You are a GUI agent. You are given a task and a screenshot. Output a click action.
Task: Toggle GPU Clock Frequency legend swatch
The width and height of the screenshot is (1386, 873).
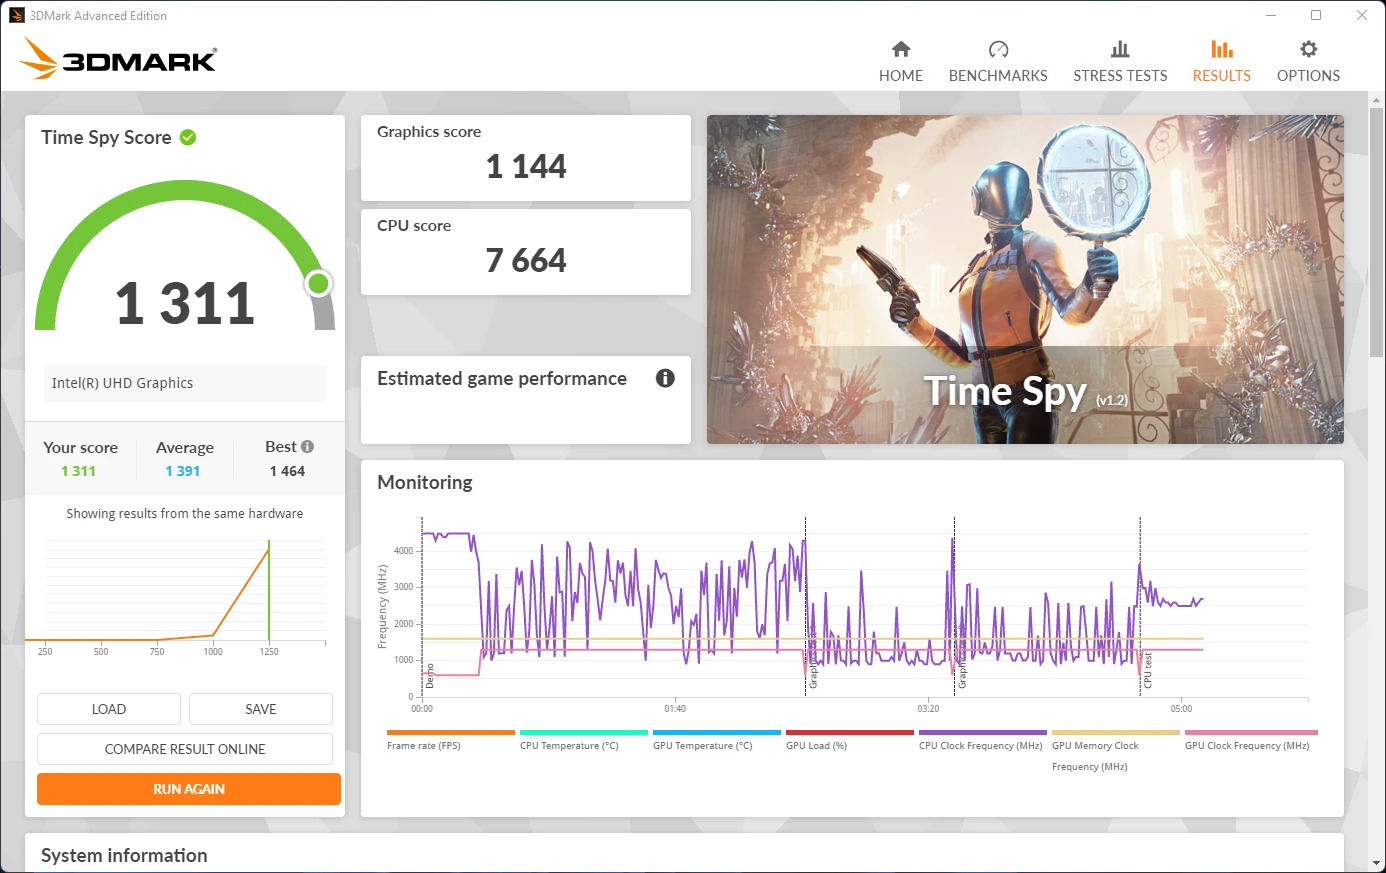(1251, 732)
